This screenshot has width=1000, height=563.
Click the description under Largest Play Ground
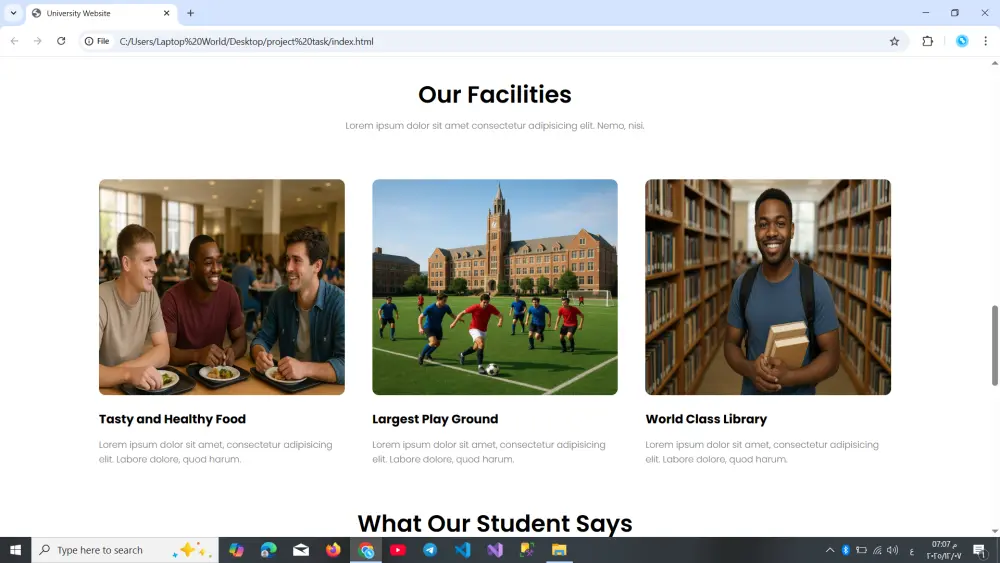point(489,451)
